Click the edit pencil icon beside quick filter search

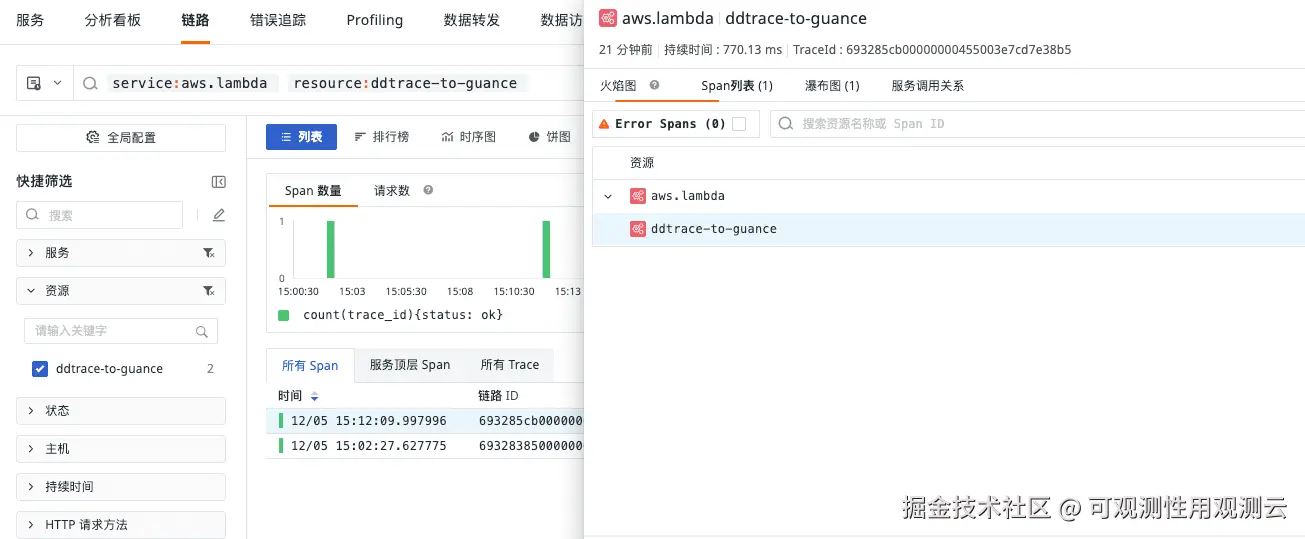pos(219,215)
